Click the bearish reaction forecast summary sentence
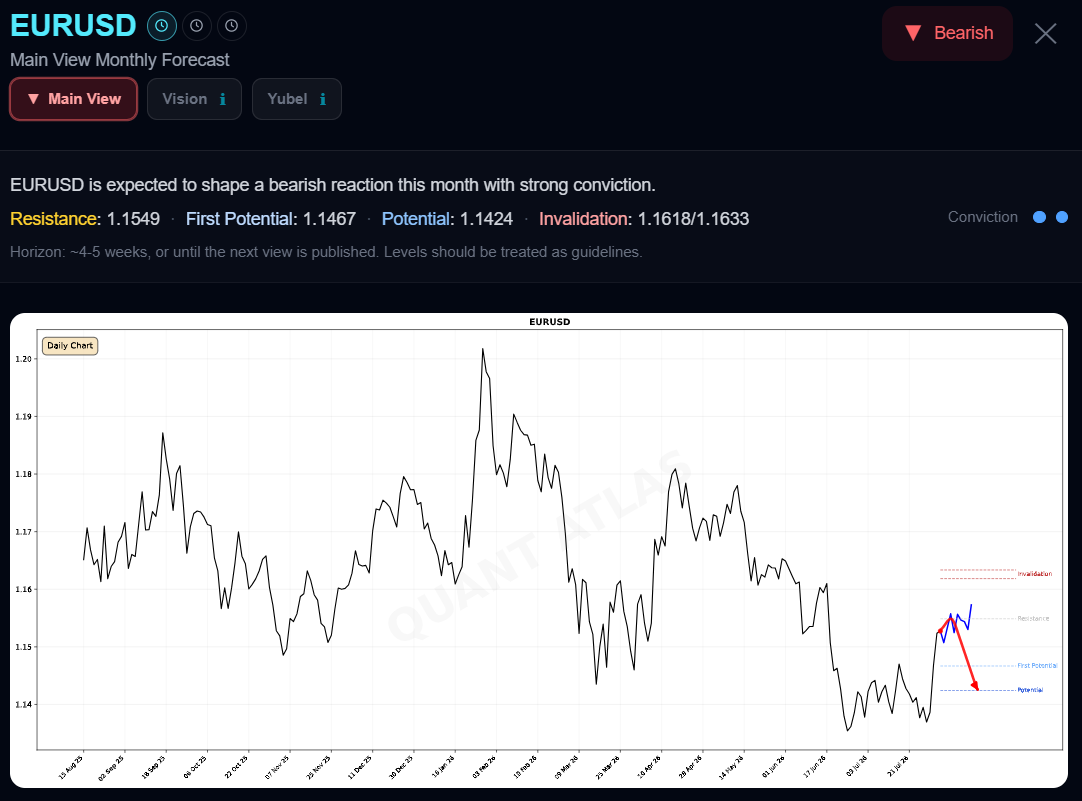Image resolution: width=1082 pixels, height=801 pixels. point(333,185)
